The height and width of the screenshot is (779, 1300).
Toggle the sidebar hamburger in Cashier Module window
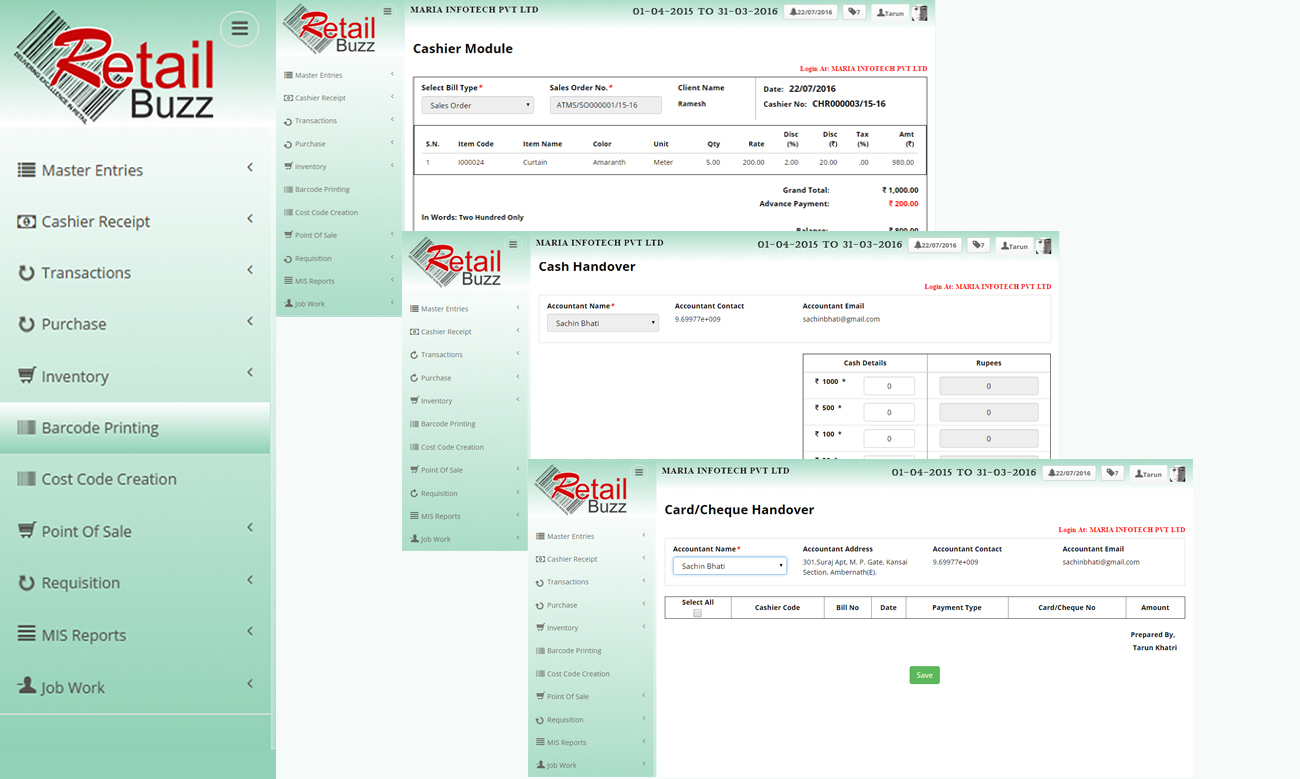tap(388, 12)
